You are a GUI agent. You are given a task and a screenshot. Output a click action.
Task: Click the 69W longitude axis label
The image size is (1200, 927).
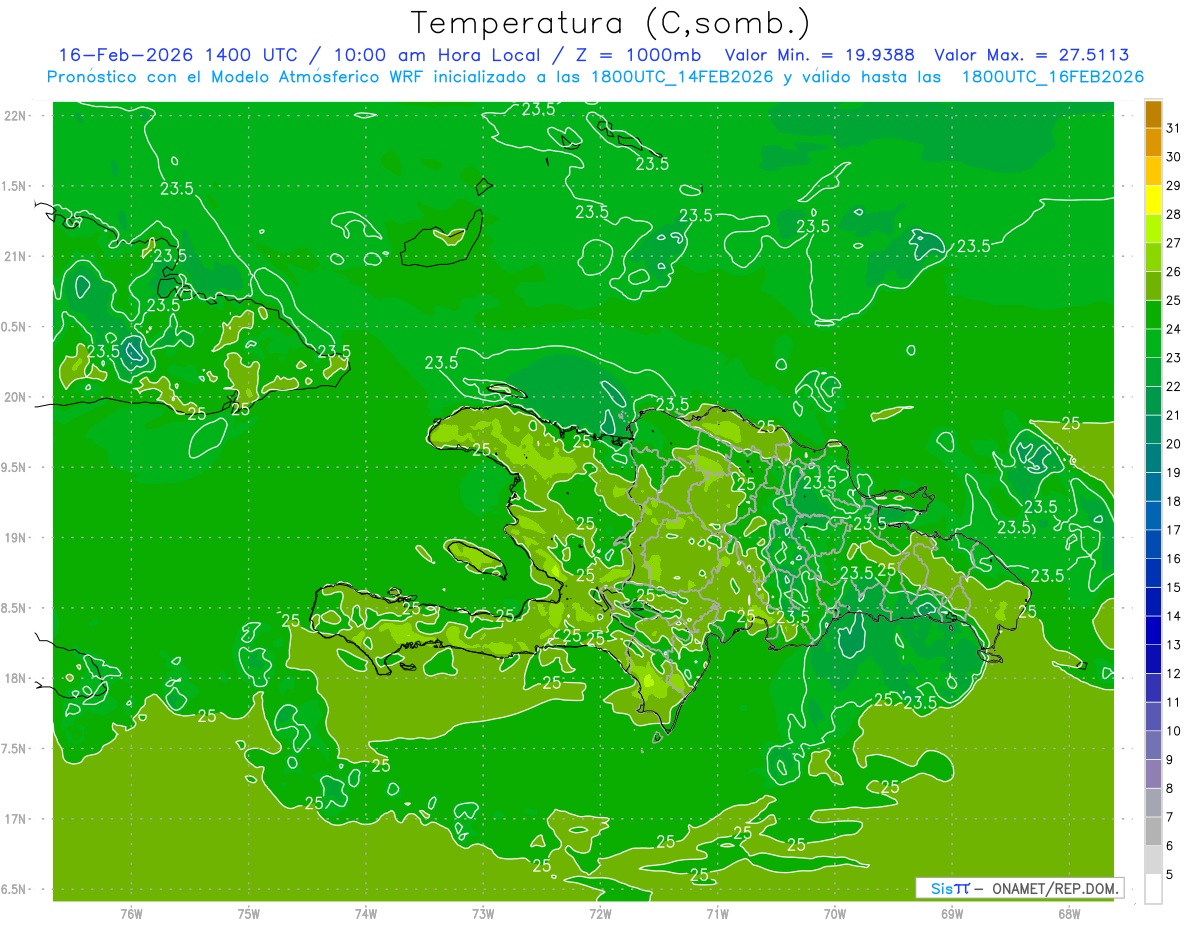point(952,914)
